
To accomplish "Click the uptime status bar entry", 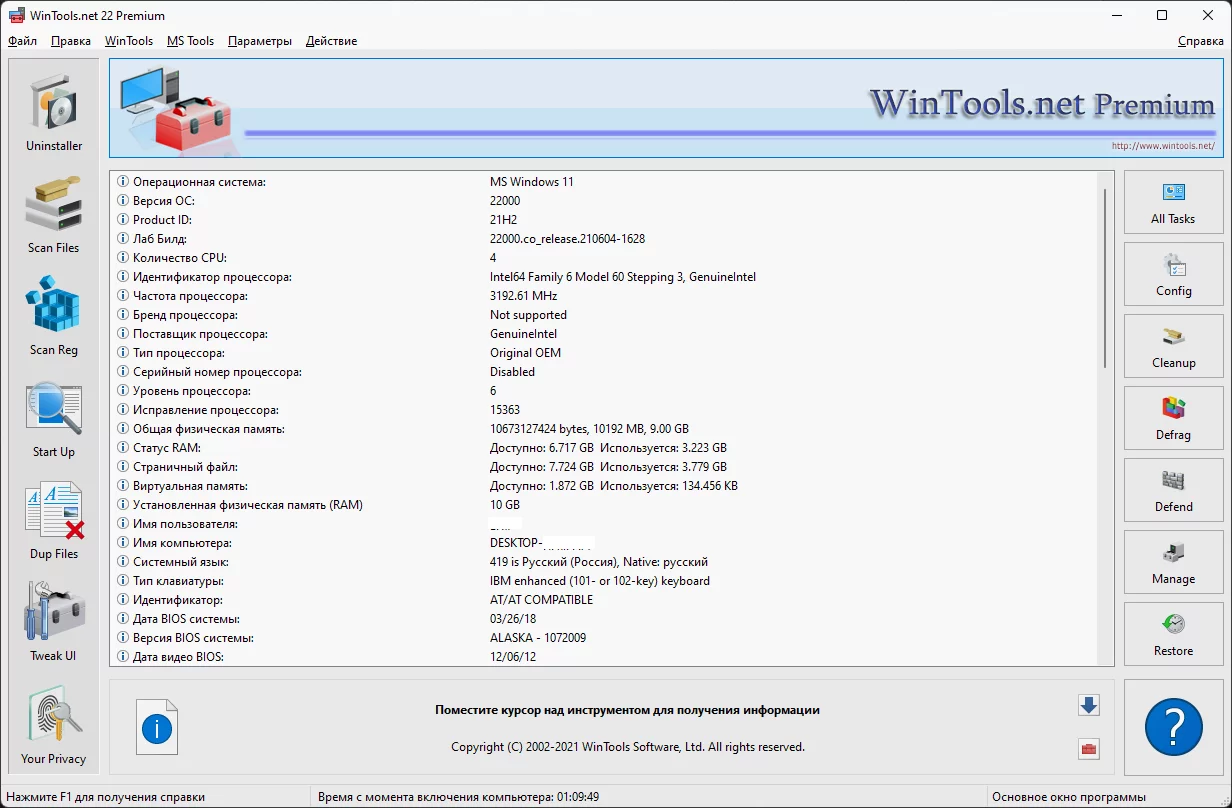I will click(458, 797).
